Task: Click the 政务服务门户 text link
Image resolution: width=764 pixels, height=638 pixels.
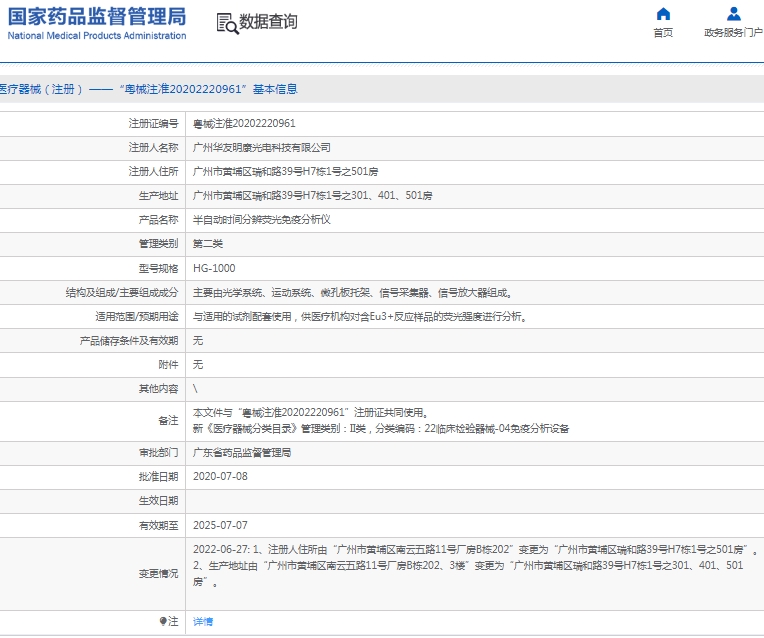Action: point(733,33)
